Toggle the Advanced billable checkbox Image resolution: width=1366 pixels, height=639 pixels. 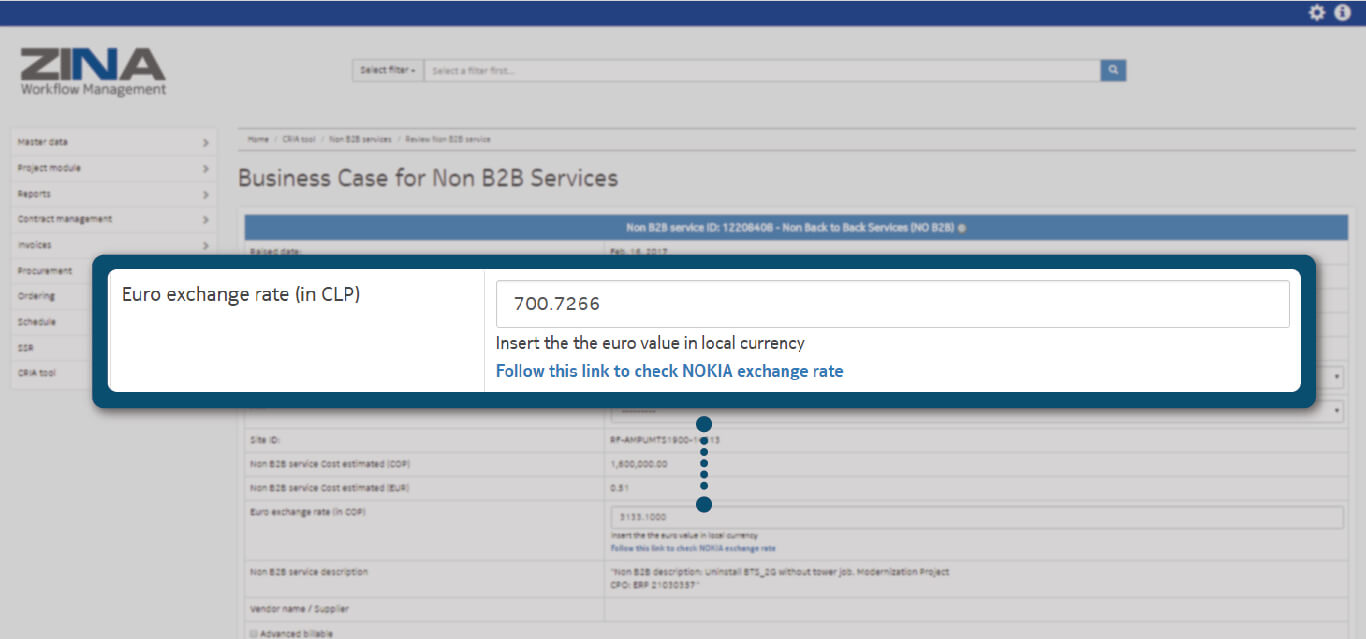pos(252,633)
